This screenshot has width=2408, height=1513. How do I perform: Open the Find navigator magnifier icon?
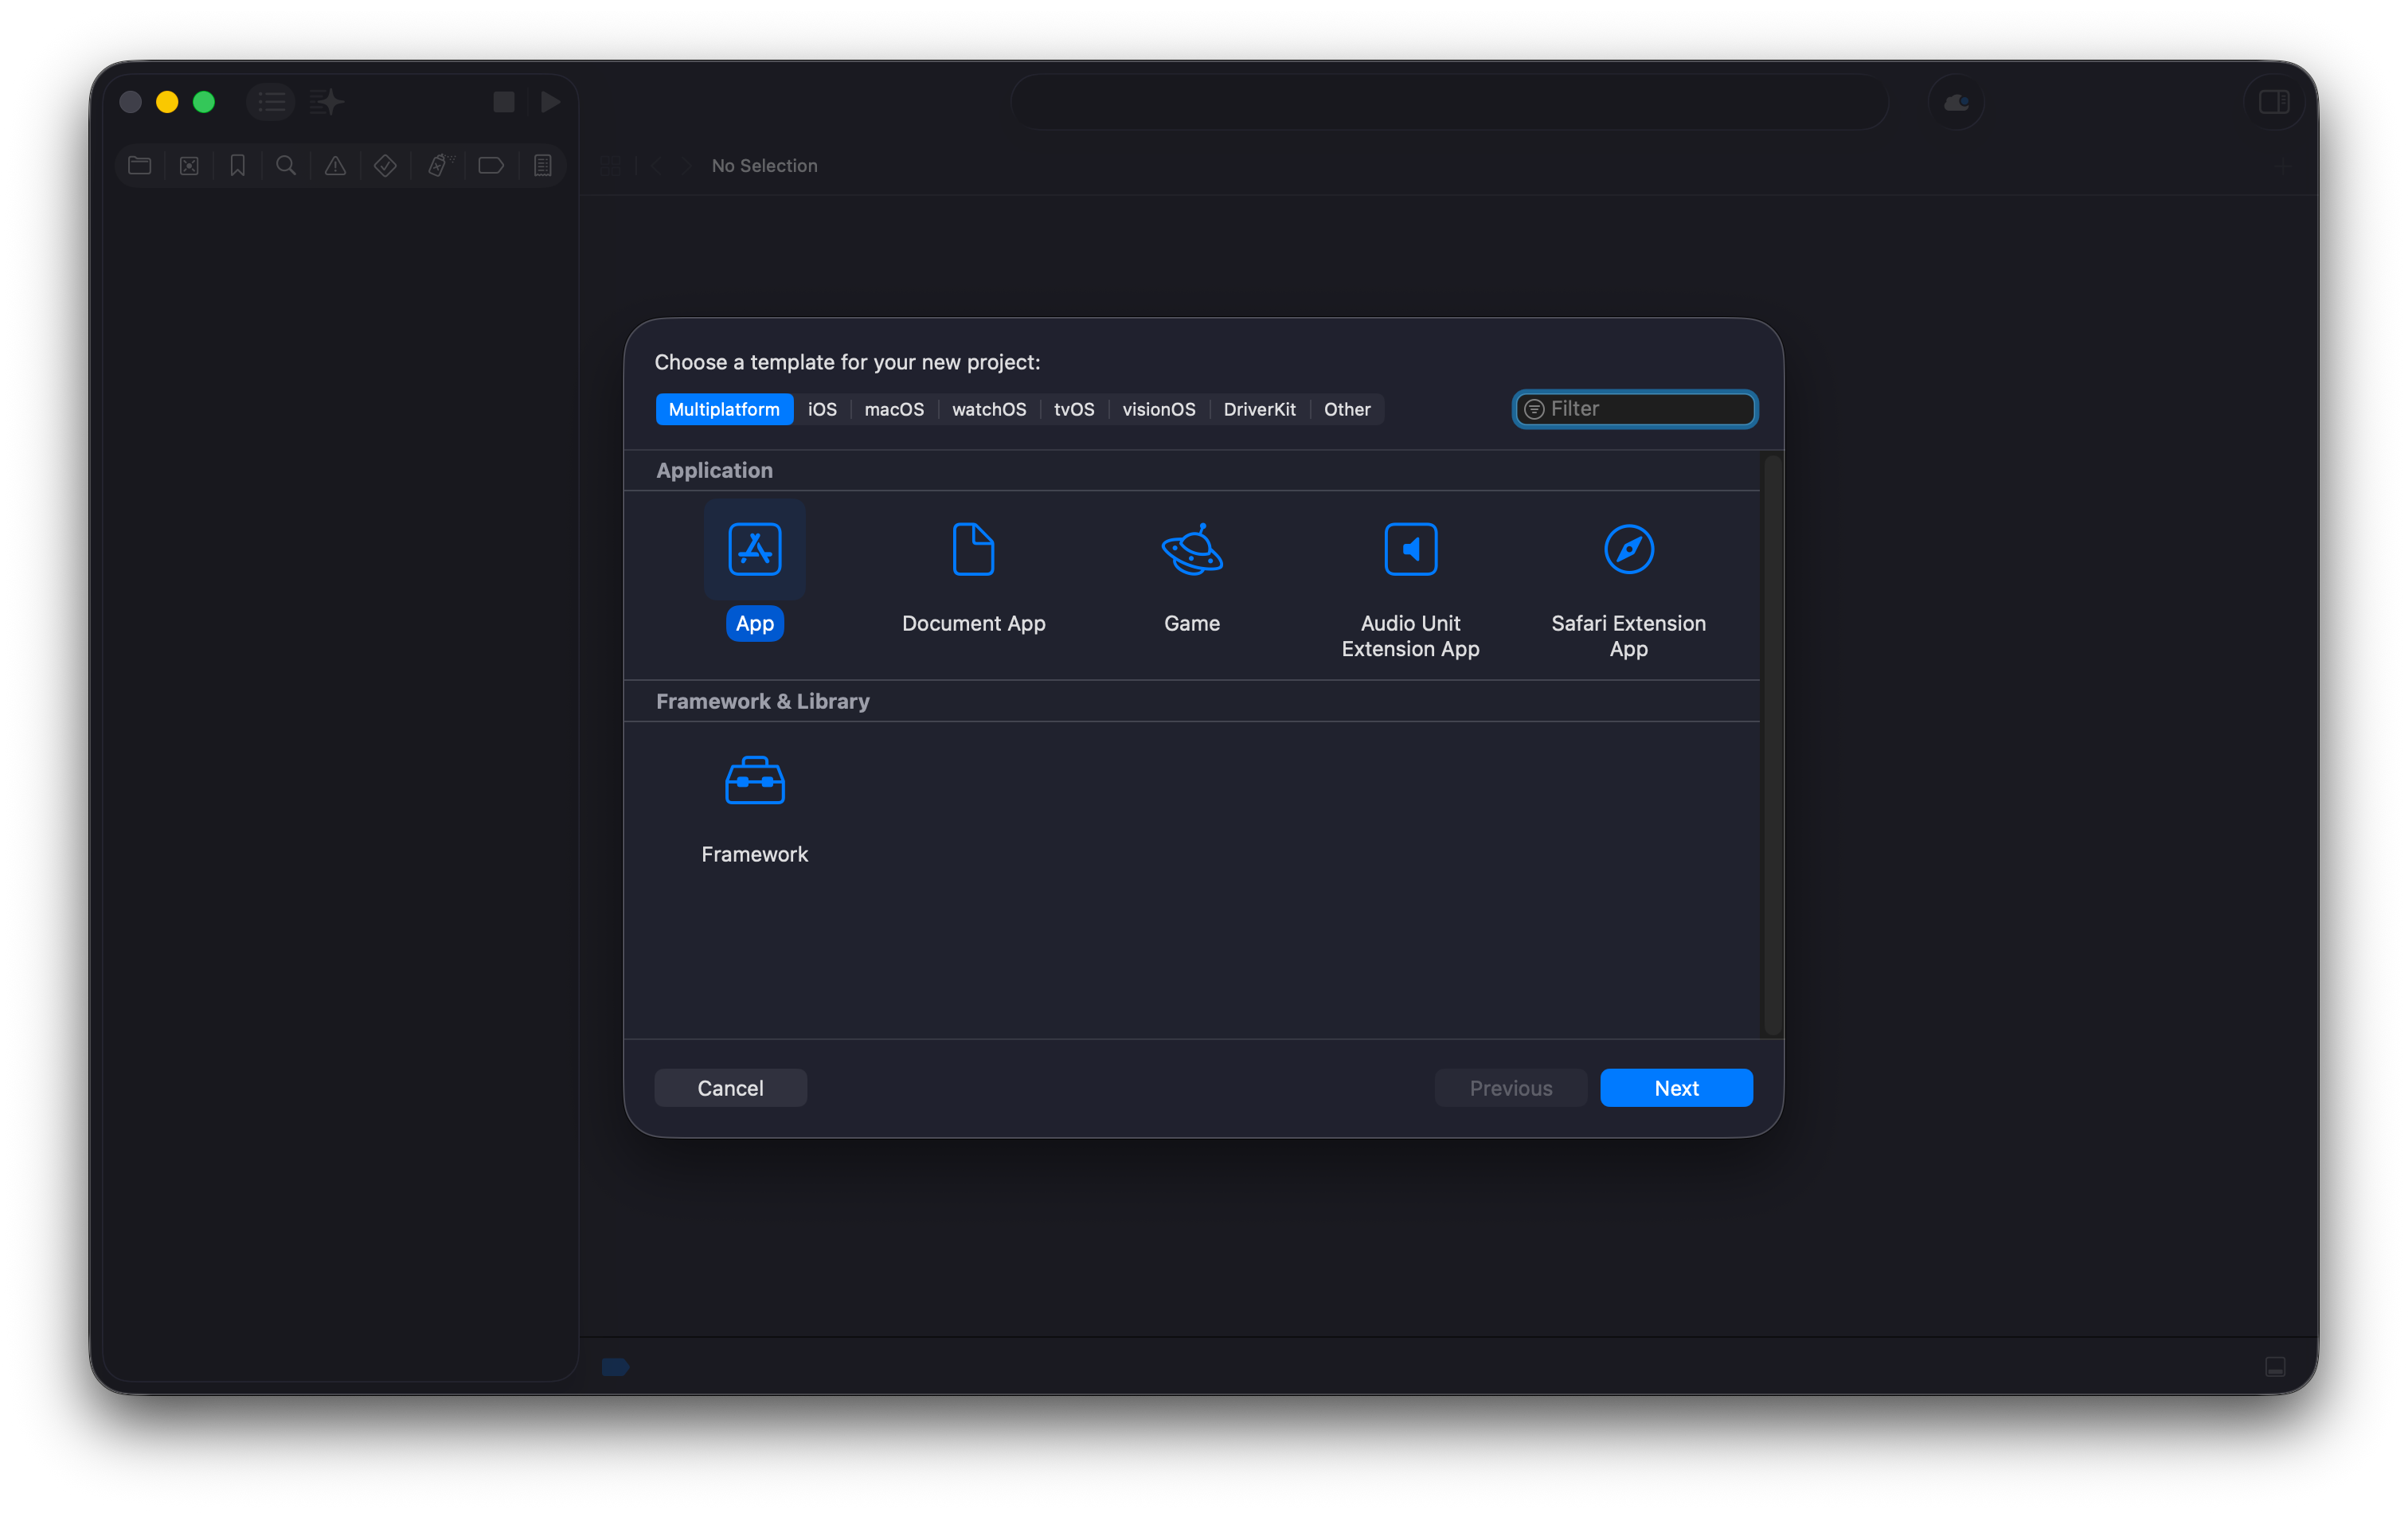click(286, 166)
